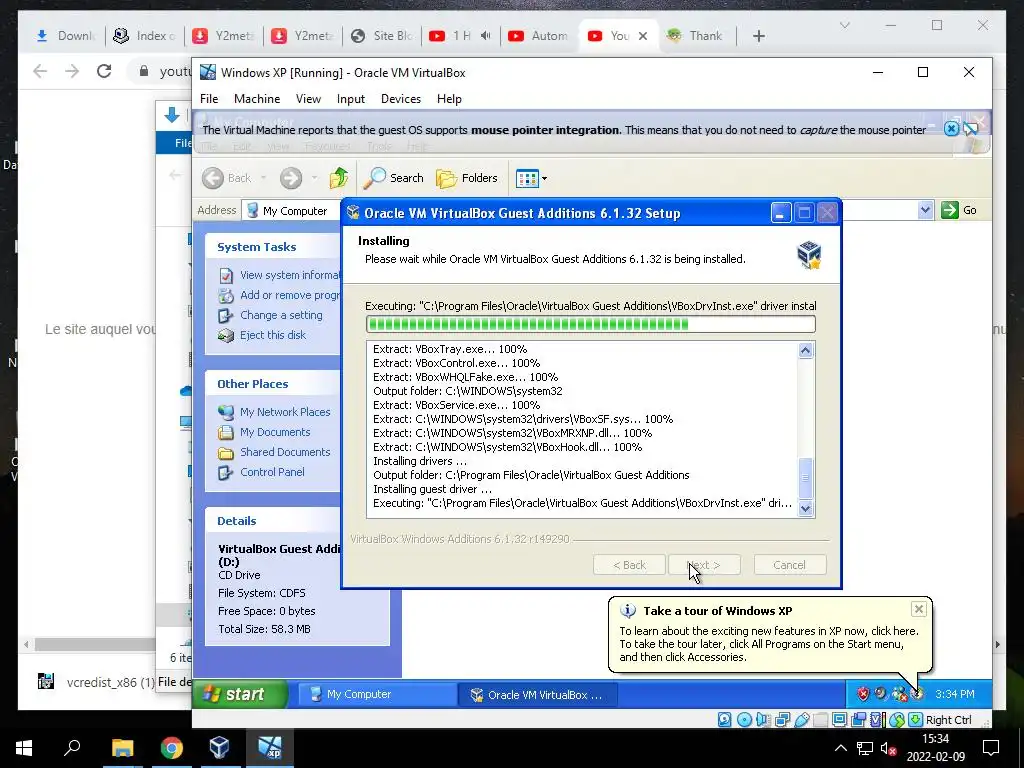Click the Cancel button in setup dialog

point(790,565)
